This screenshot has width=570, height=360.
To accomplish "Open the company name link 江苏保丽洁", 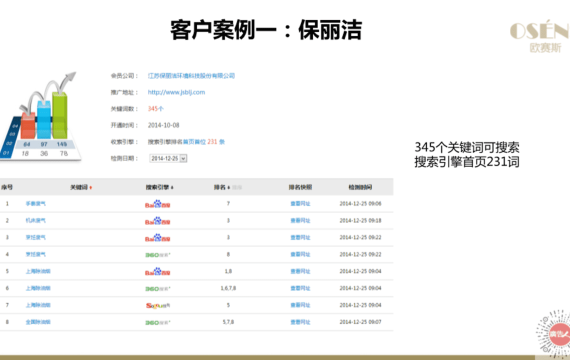I will [x=191, y=76].
